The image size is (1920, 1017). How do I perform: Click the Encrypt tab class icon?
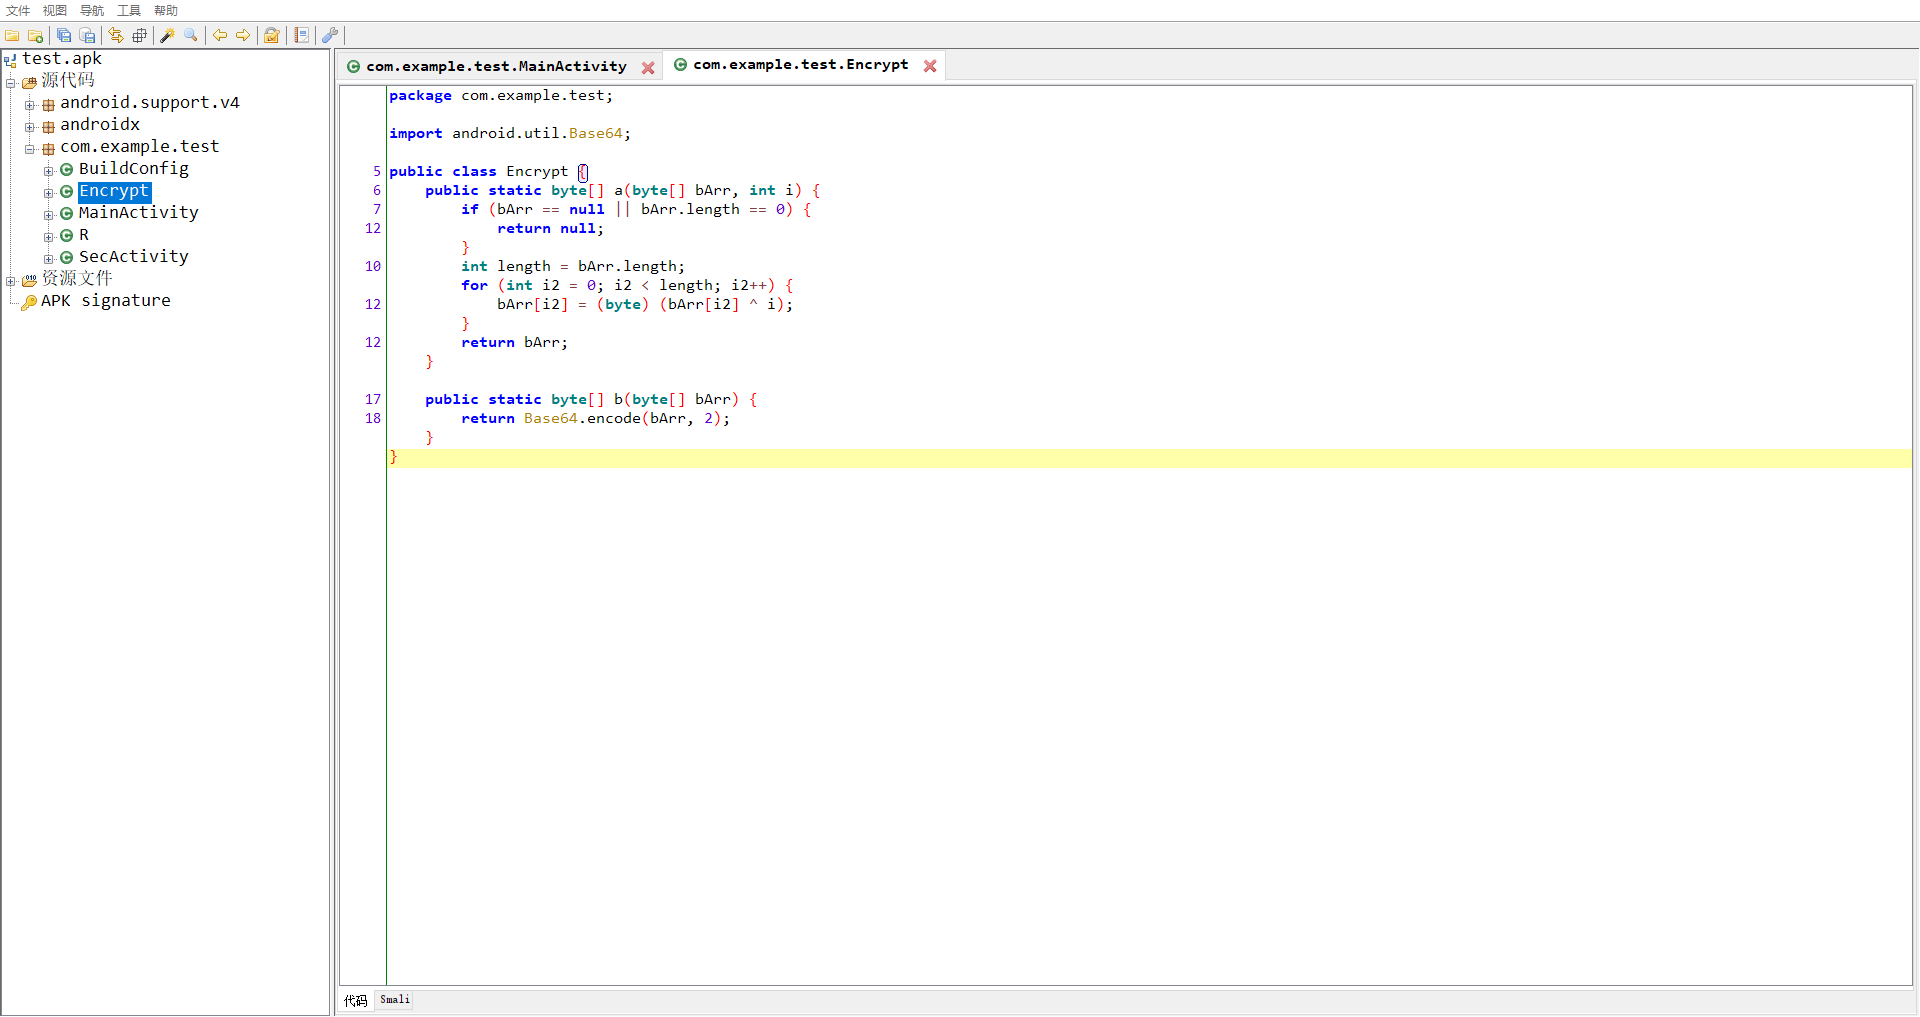click(681, 65)
